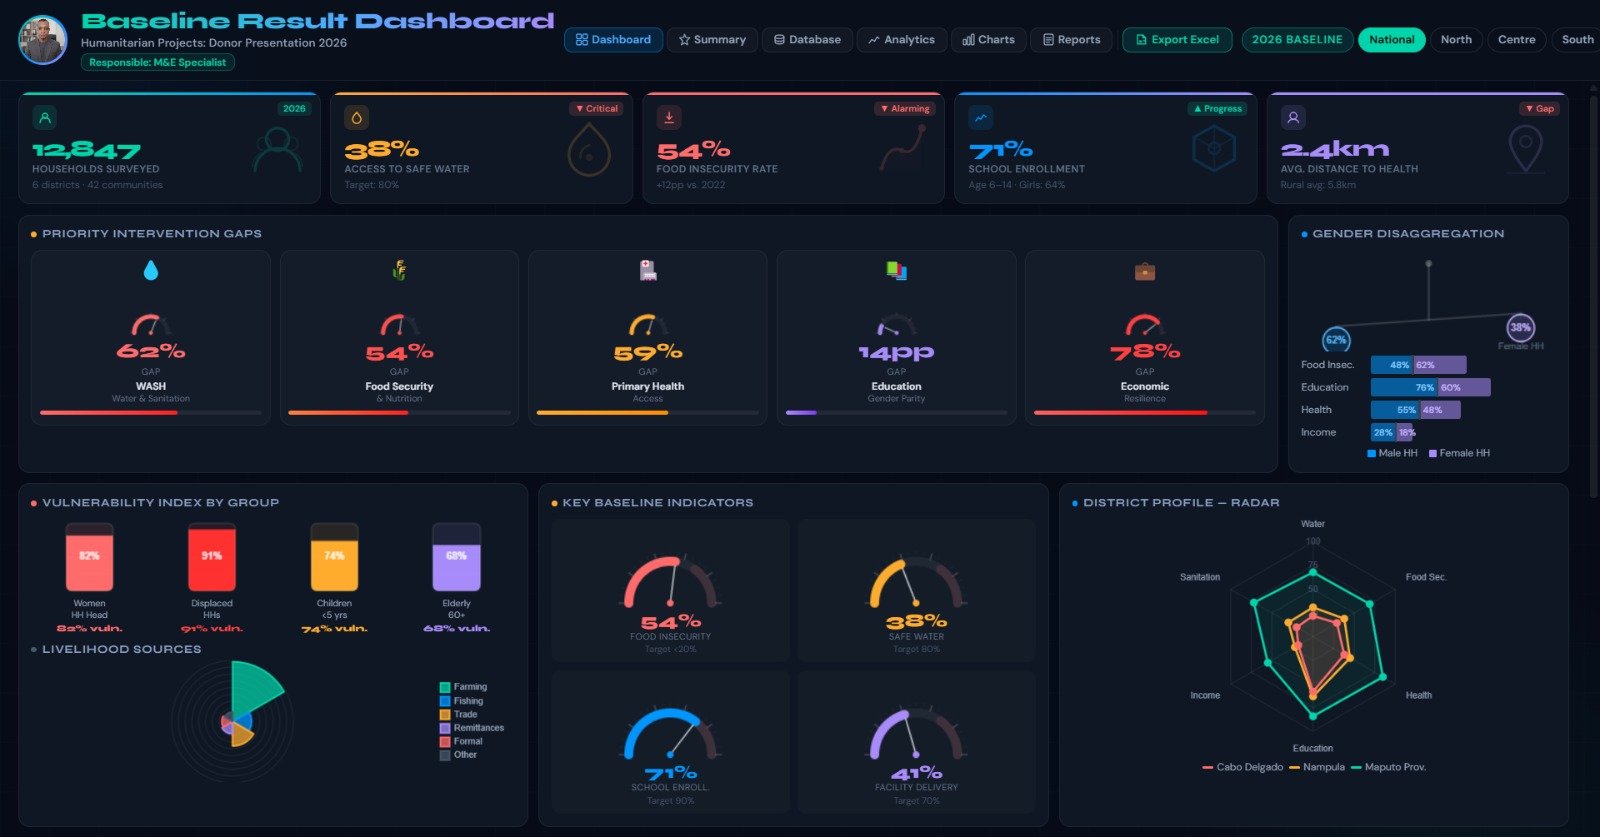This screenshot has width=1600, height=837.
Task: Select the Centre region filter
Action: coord(1516,40)
